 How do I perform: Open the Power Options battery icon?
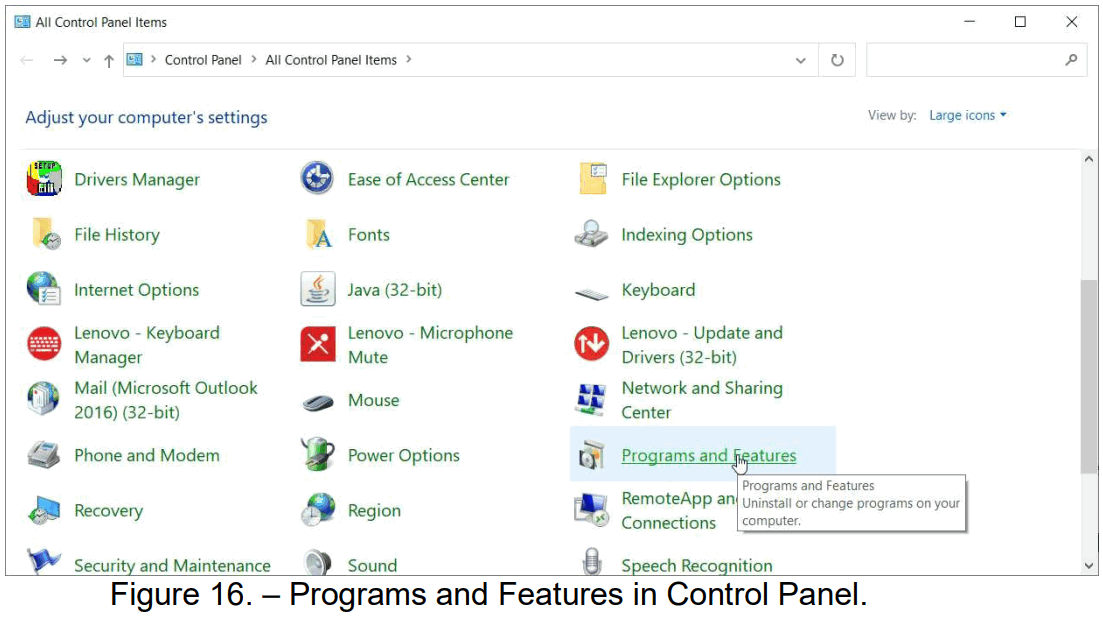pos(317,455)
